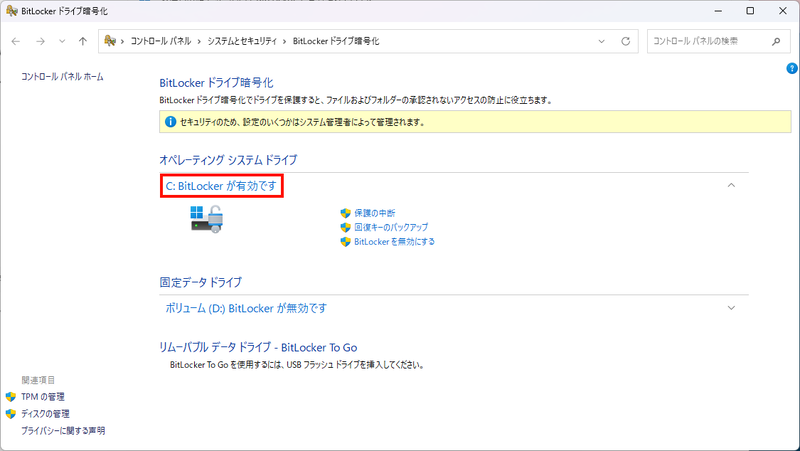800x451 pixels.
Task: Click shield icon beside BitLocker を無効にする
Action: pyautogui.click(x=345, y=242)
